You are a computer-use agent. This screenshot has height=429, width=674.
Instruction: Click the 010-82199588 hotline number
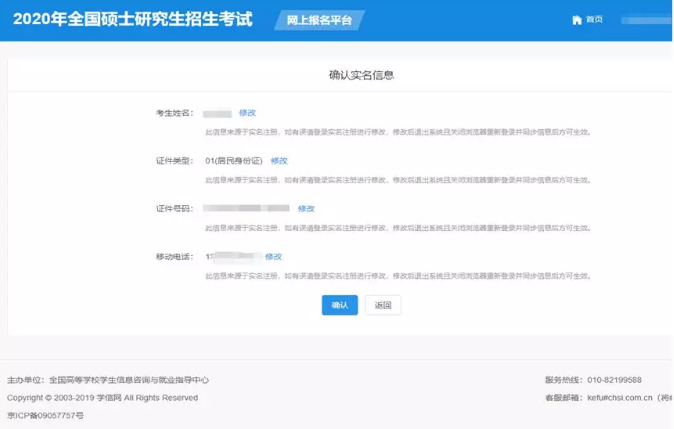point(613,380)
